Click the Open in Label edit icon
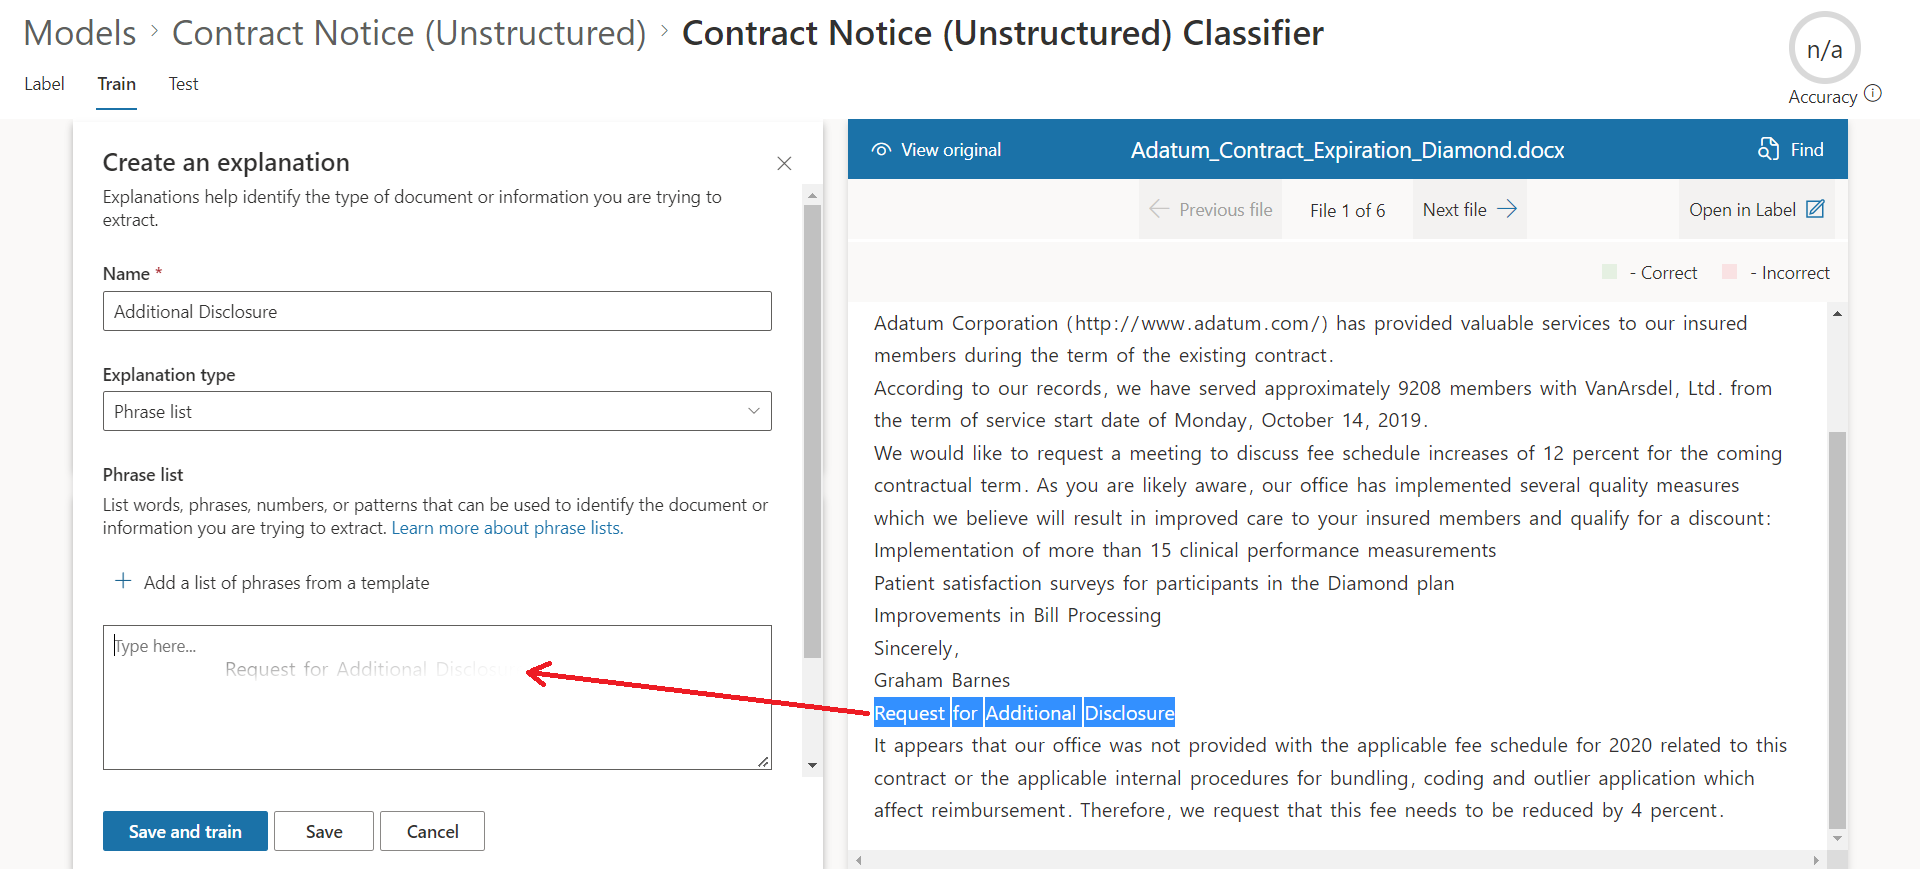 tap(1815, 209)
